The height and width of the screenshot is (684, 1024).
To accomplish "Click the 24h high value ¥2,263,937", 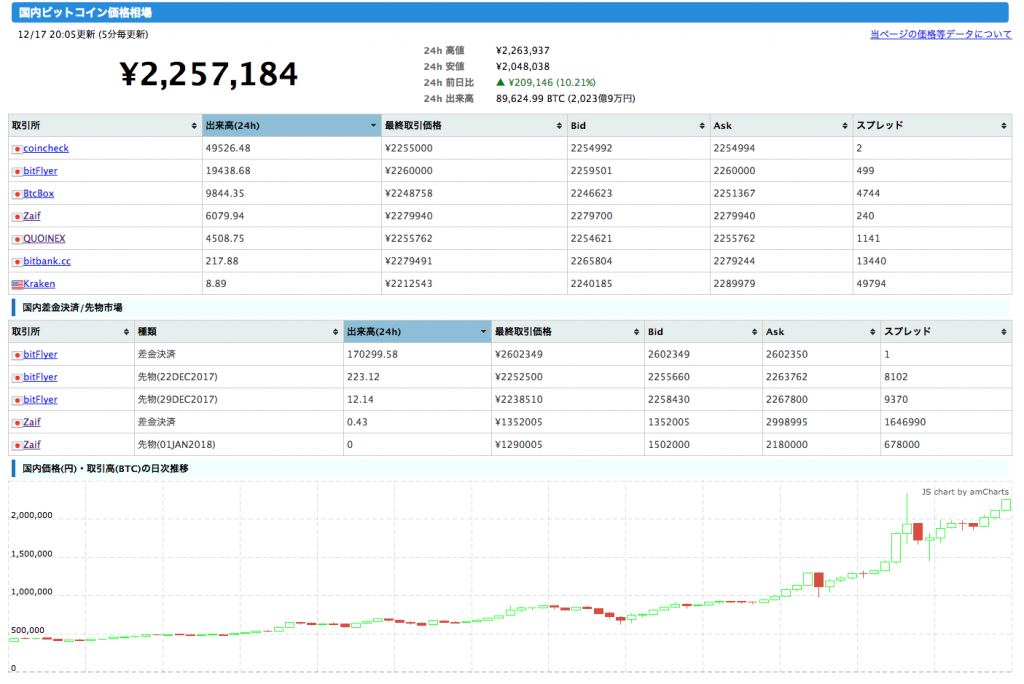I will tap(522, 50).
